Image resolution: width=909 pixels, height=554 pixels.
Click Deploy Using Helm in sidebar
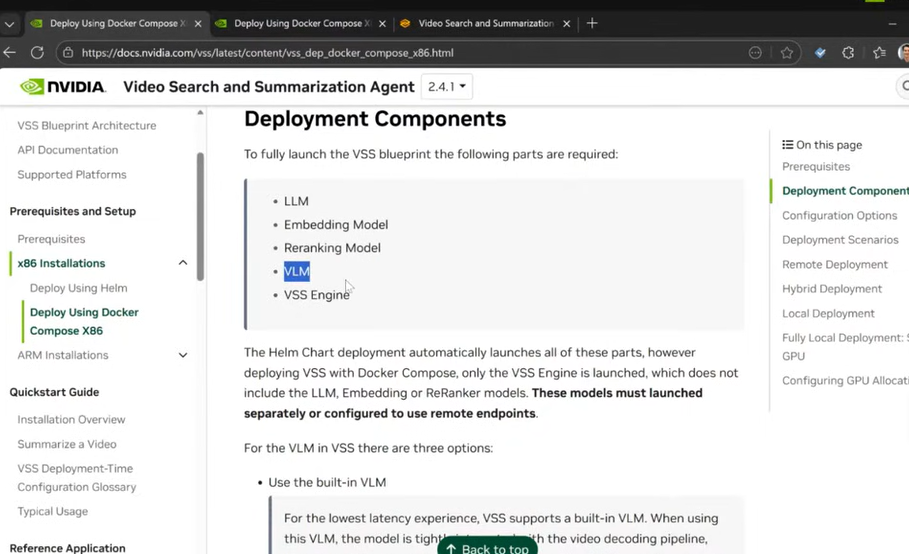[x=78, y=288]
